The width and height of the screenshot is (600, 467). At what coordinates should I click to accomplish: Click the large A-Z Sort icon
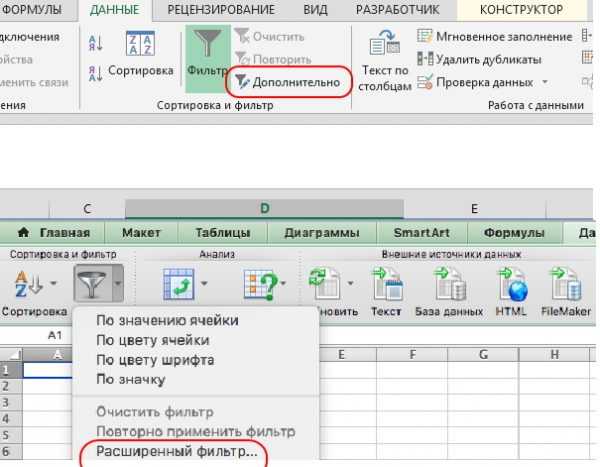click(x=139, y=45)
